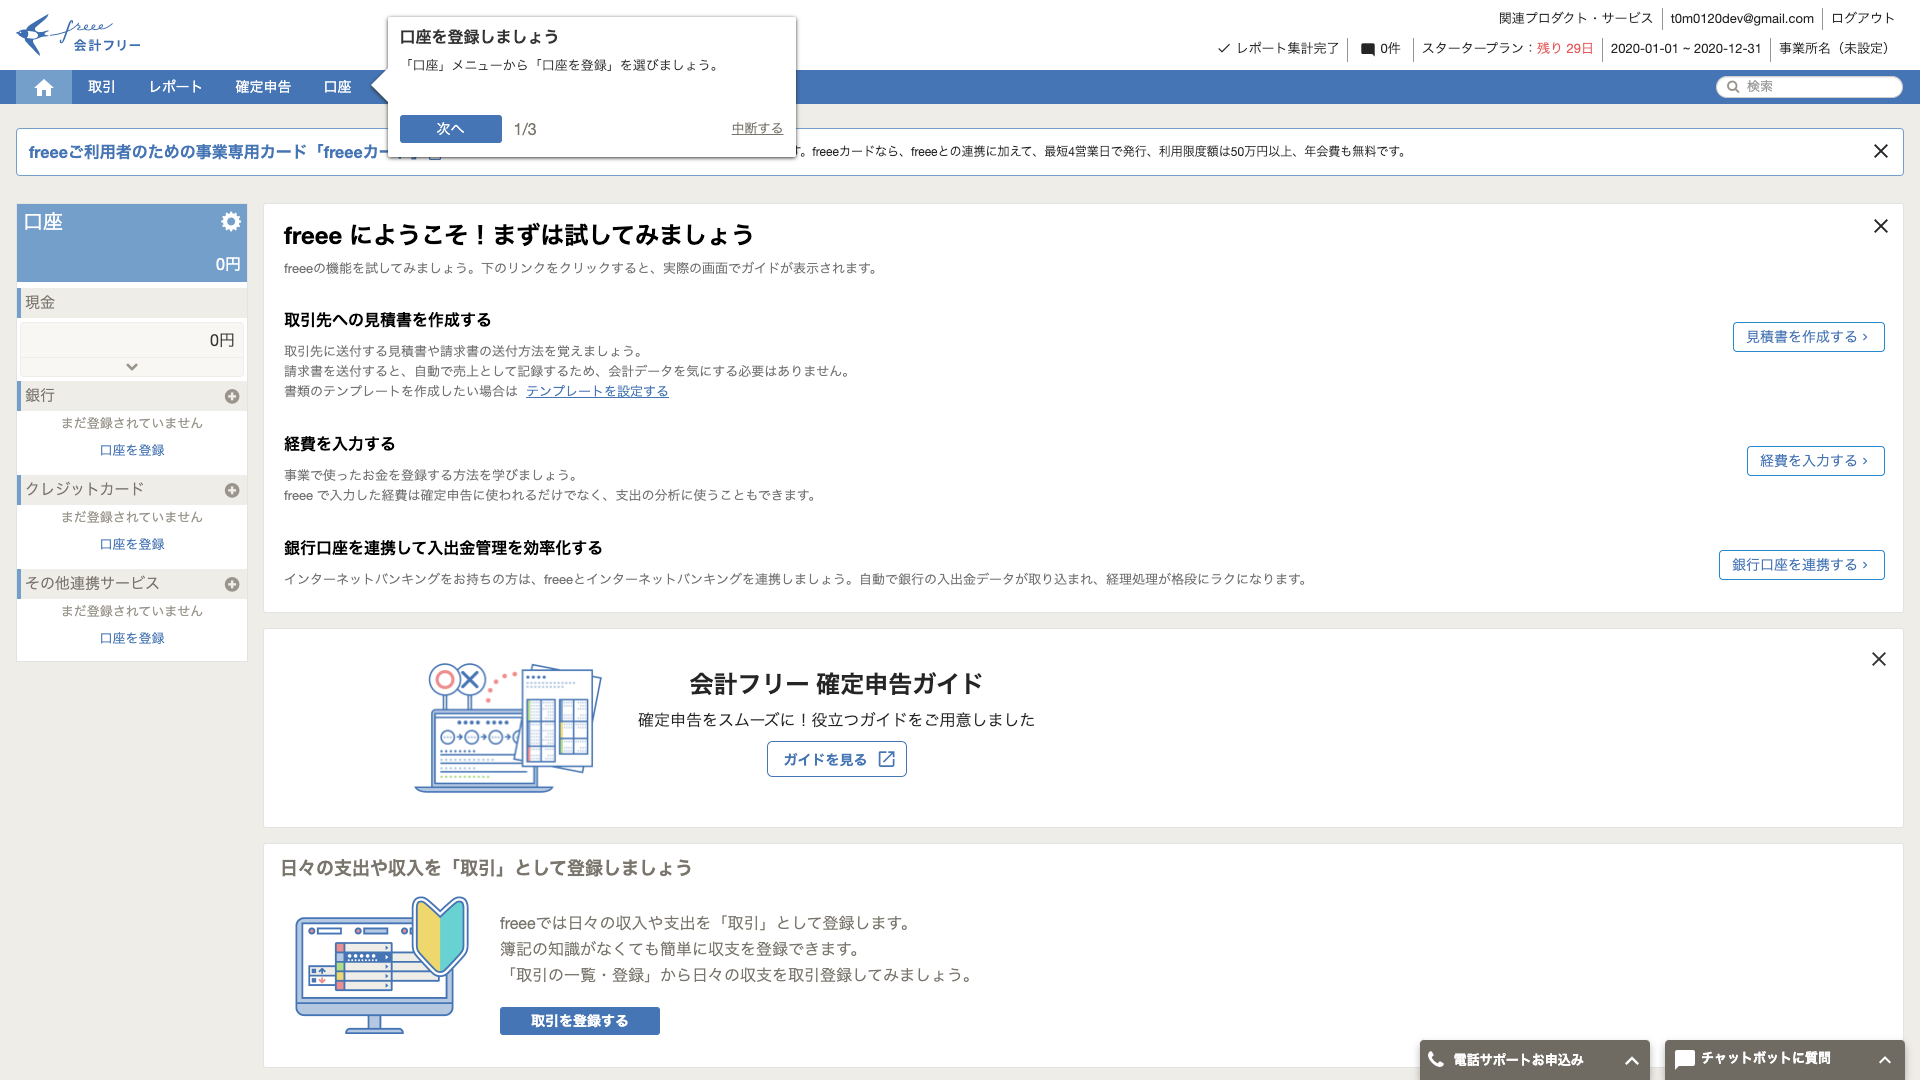This screenshot has width=1920, height=1080.
Task: Click 口座を登録 under クレジットカード
Action: tap(132, 544)
